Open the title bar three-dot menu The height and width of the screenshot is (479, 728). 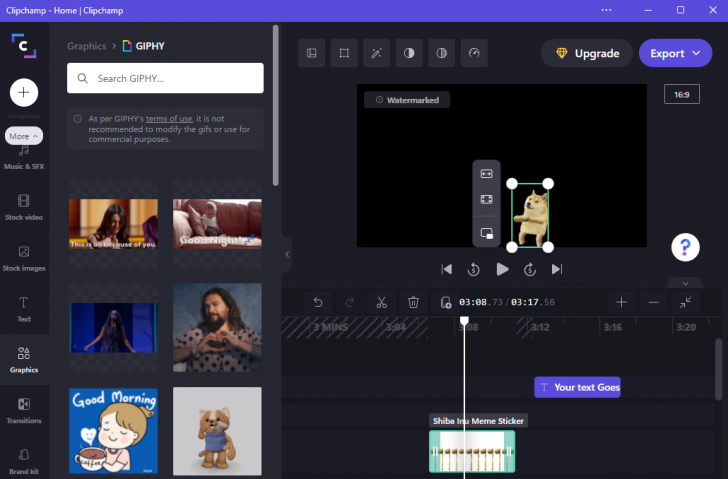pyautogui.click(x=606, y=10)
